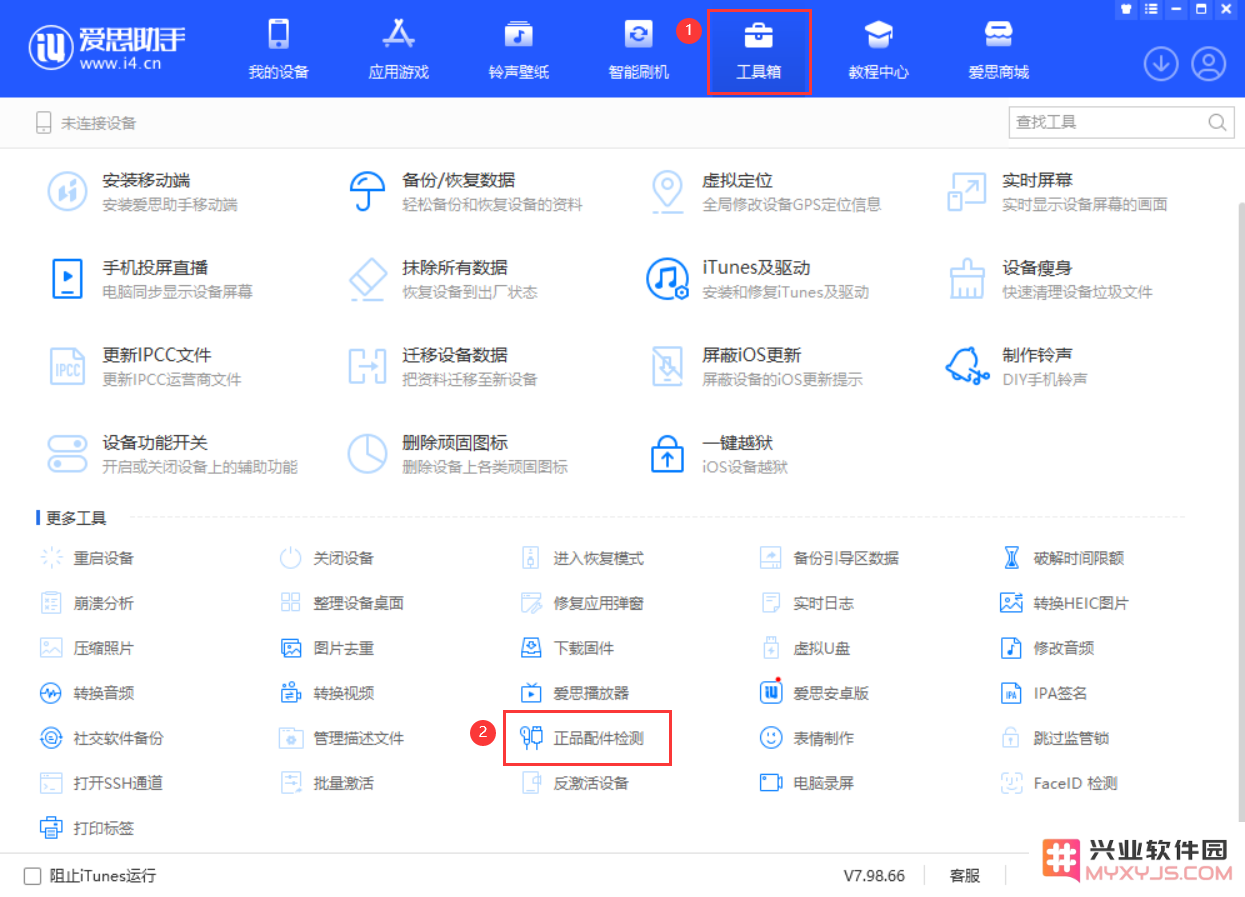Open 实时日志 tool
1245x897 pixels.
tap(807, 603)
